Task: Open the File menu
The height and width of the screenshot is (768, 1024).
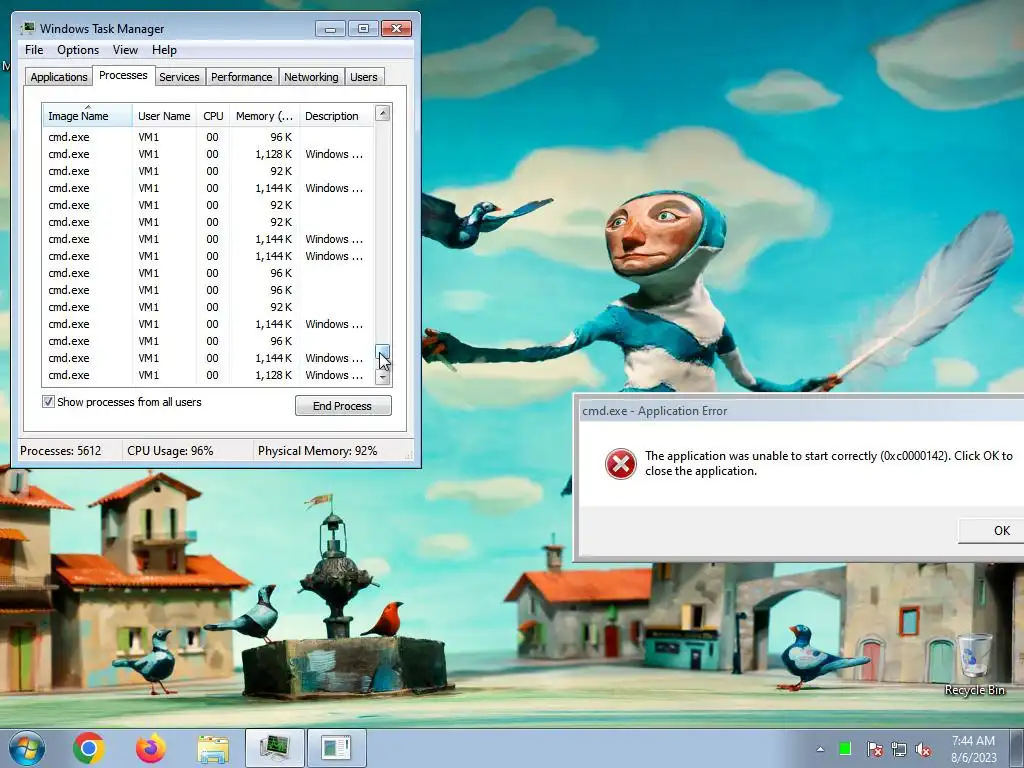Action: (34, 50)
